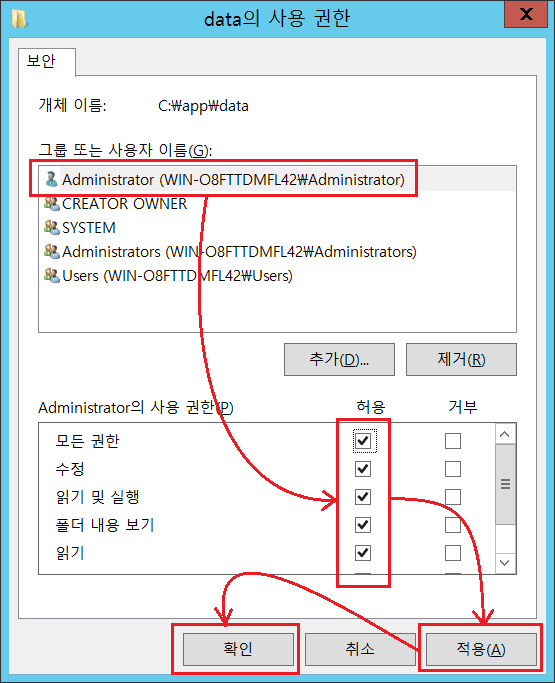Cancel with the 취소 button
The width and height of the screenshot is (555, 683).
click(360, 649)
